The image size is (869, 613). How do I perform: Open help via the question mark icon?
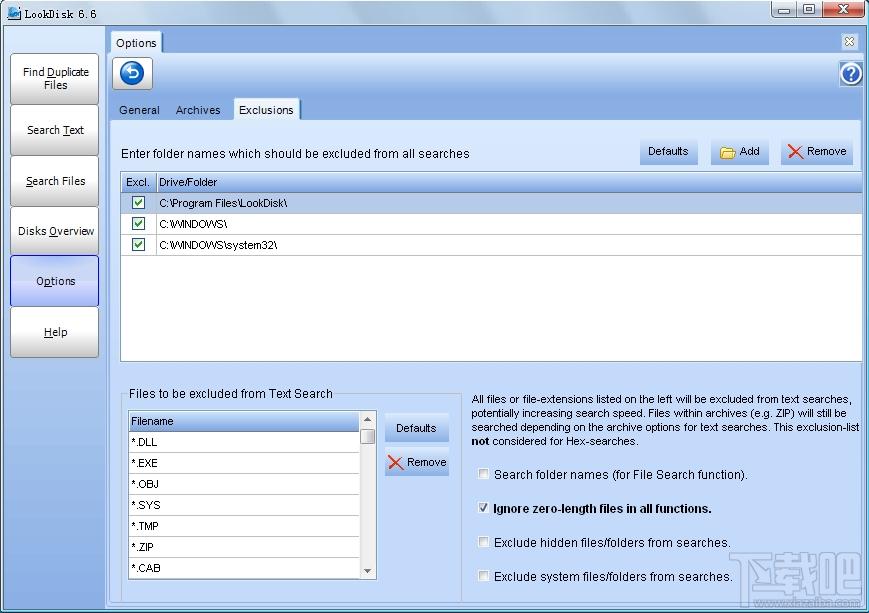pyautogui.click(x=851, y=74)
